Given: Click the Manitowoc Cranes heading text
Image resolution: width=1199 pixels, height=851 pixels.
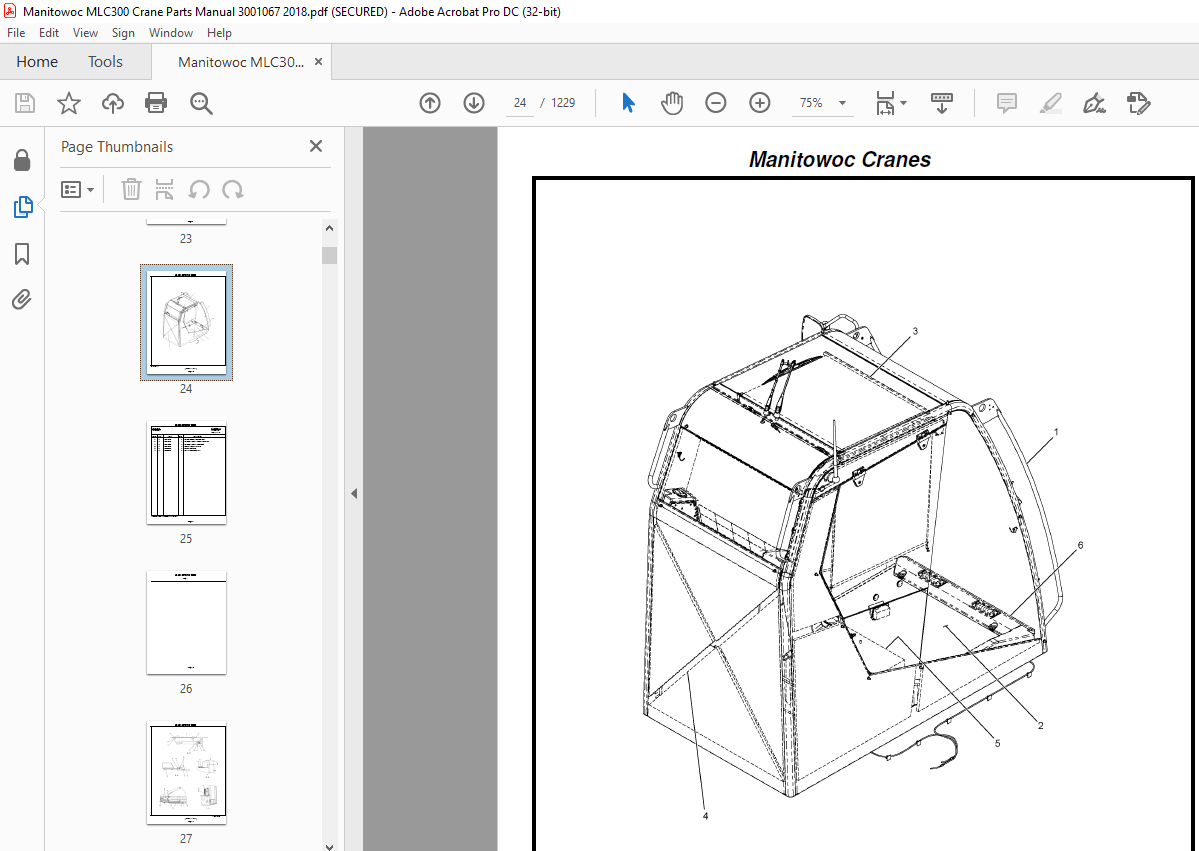Looking at the screenshot, I should (840, 159).
